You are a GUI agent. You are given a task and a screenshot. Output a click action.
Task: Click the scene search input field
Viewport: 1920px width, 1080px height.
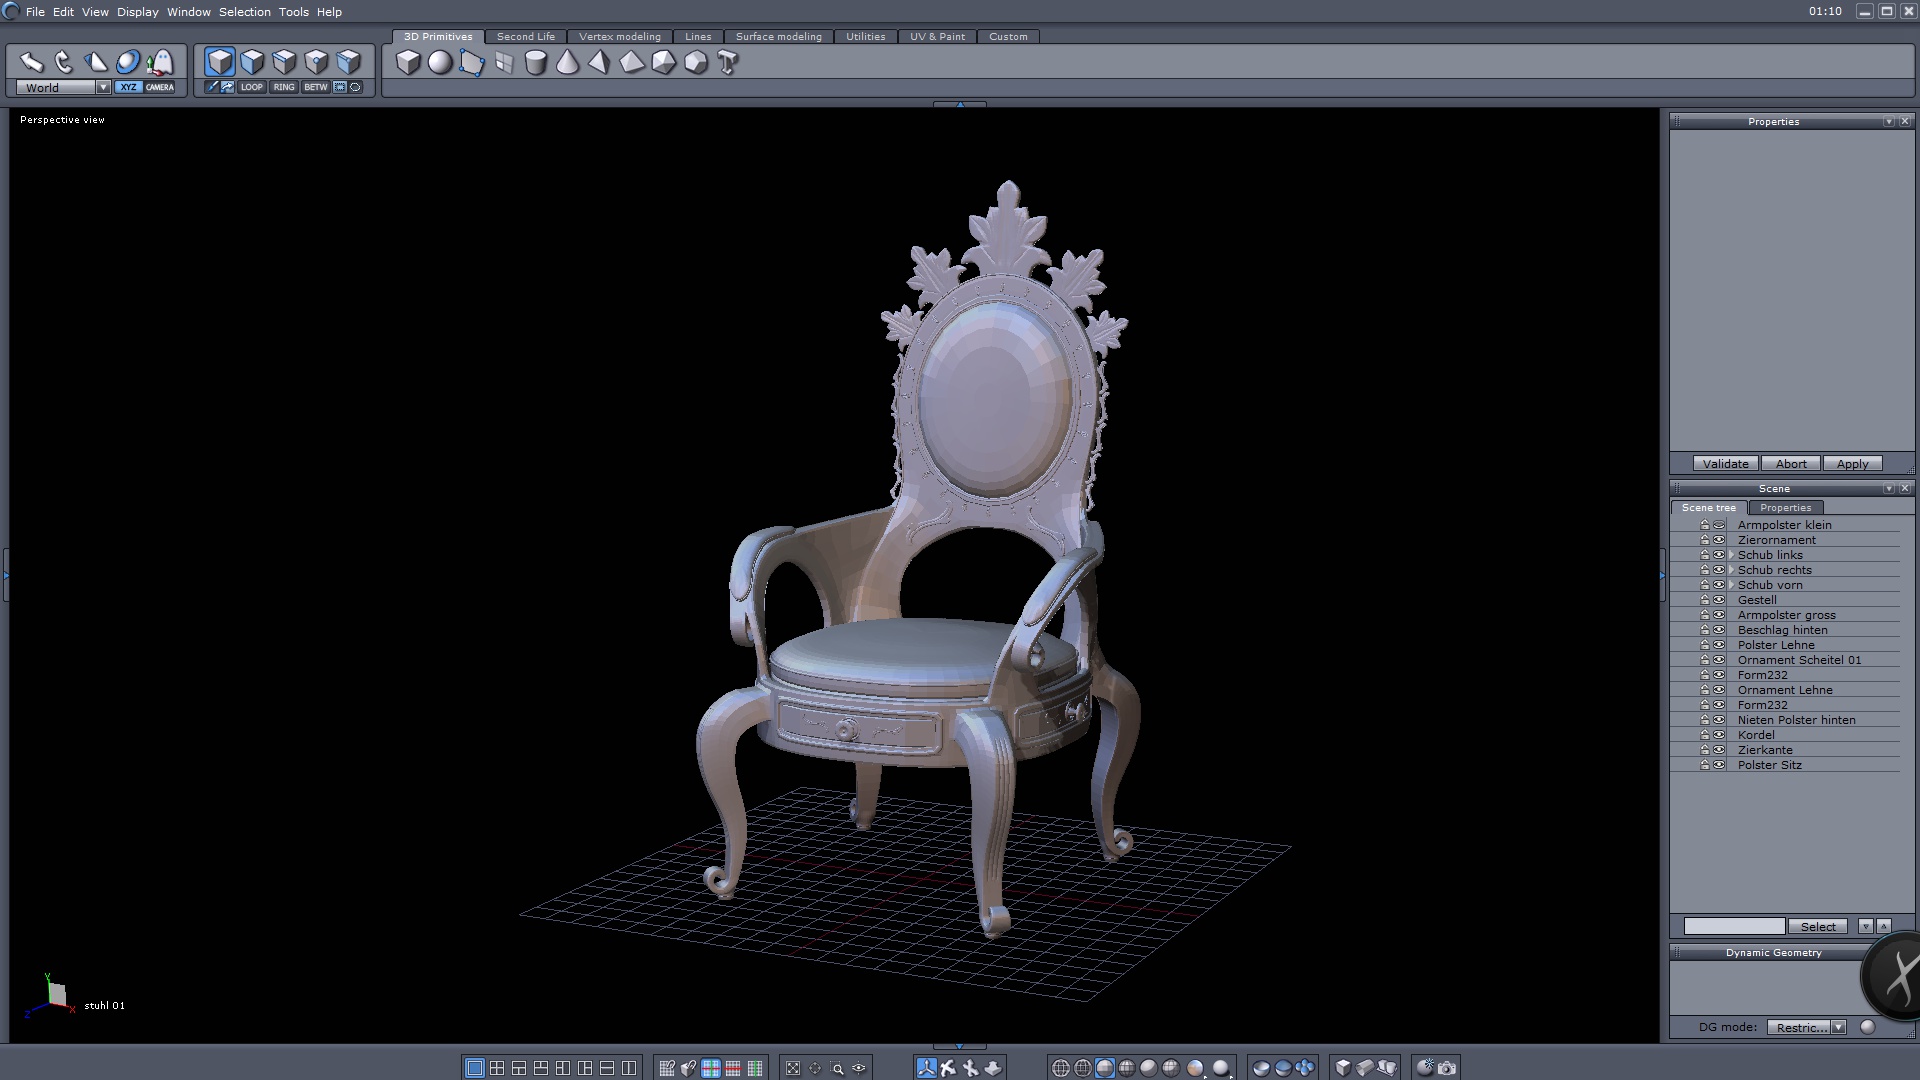pyautogui.click(x=1733, y=927)
